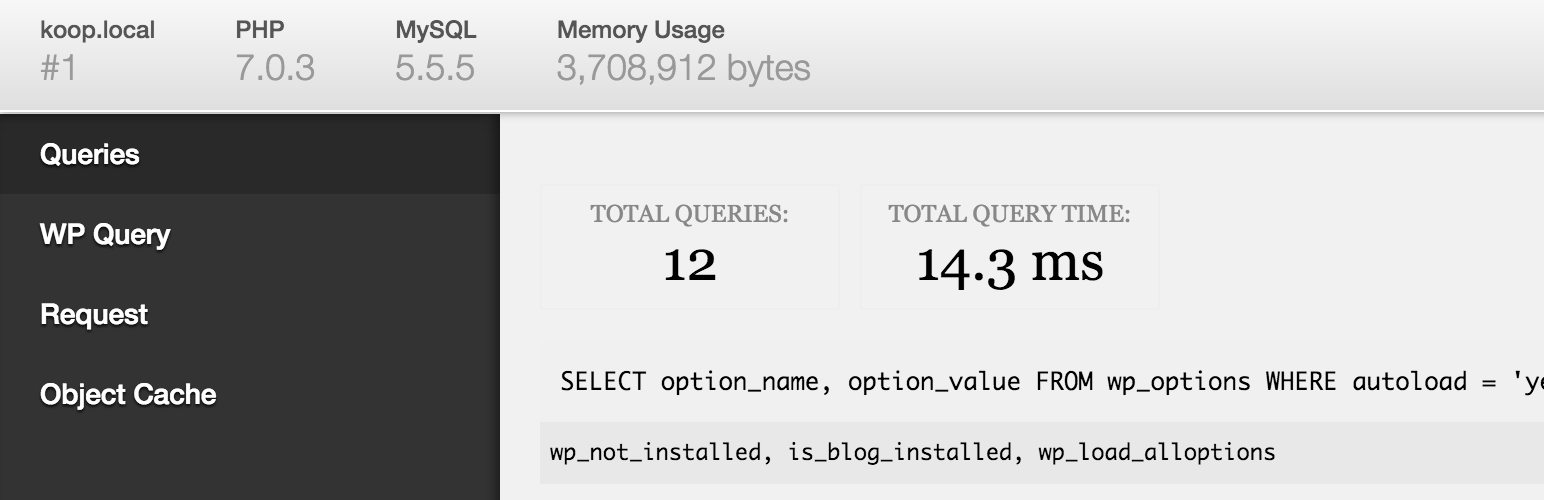Image resolution: width=1544 pixels, height=500 pixels.
Task: Open the Object Cache tab
Action: tap(128, 395)
